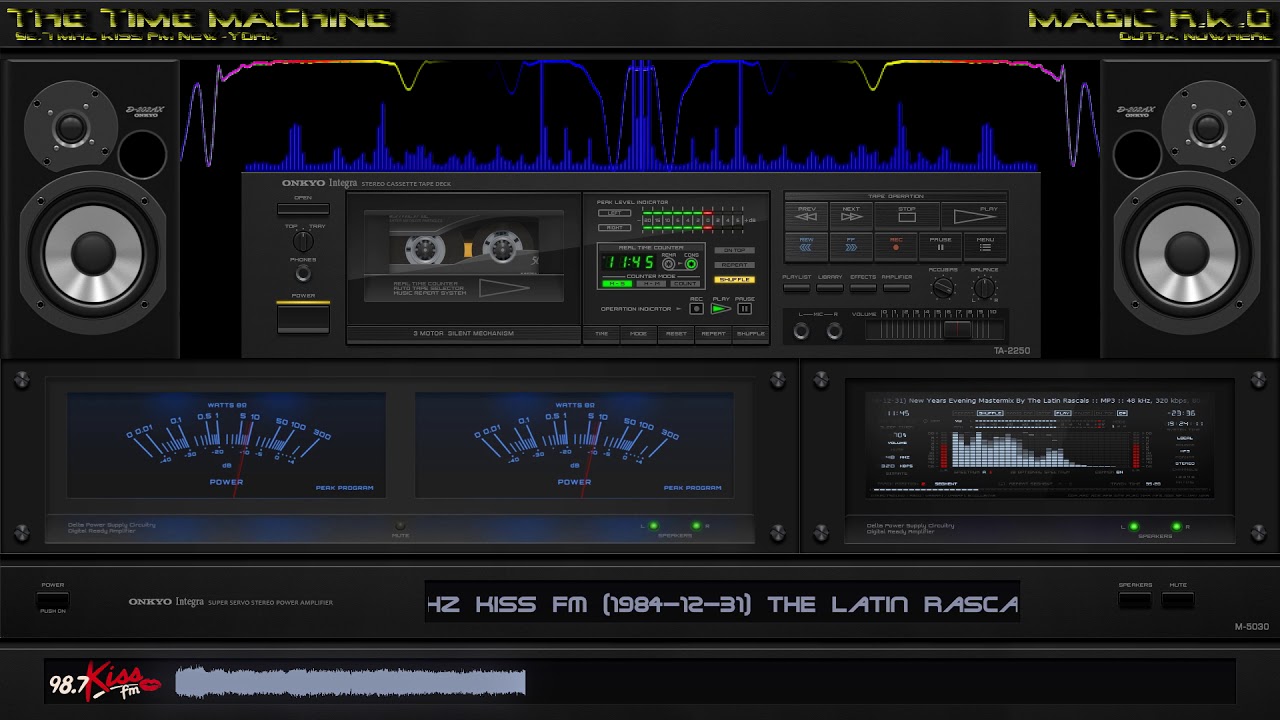
Task: Toggle left speaker L green indicator on amplifier
Action: [x=653, y=525]
